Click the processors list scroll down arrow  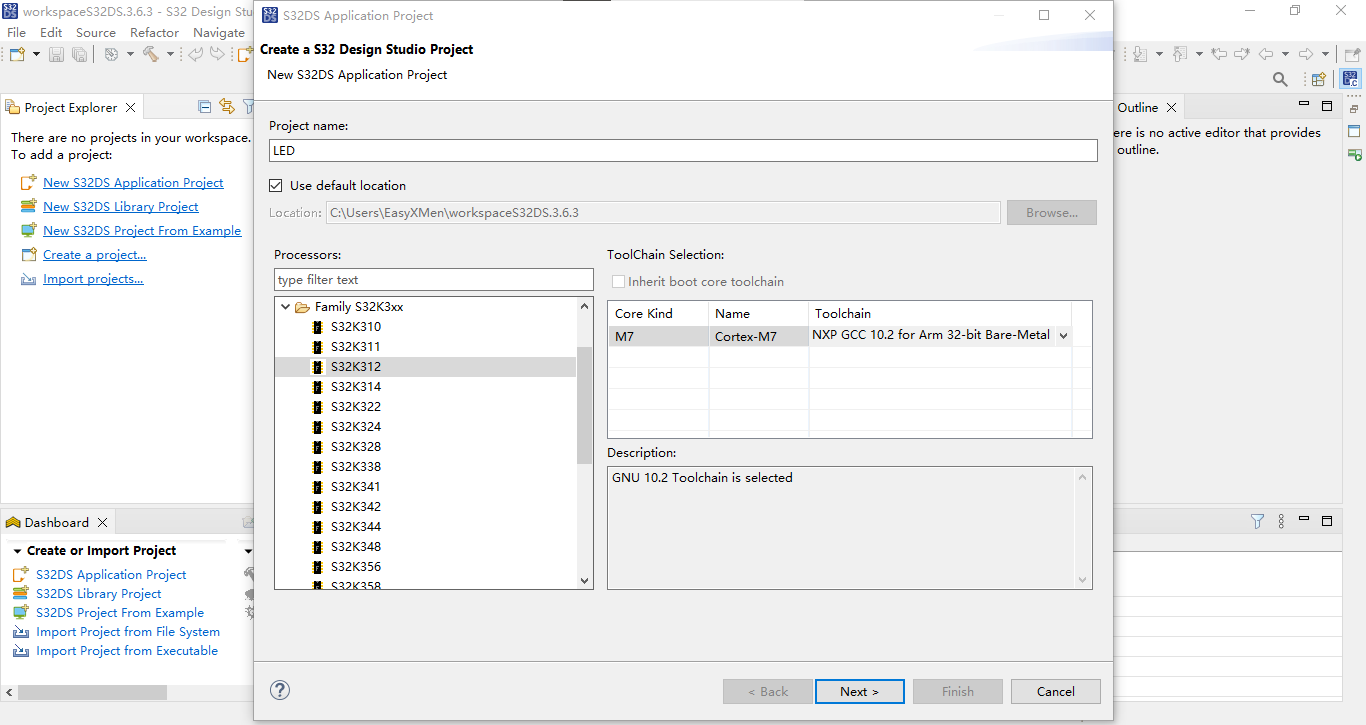click(x=585, y=580)
